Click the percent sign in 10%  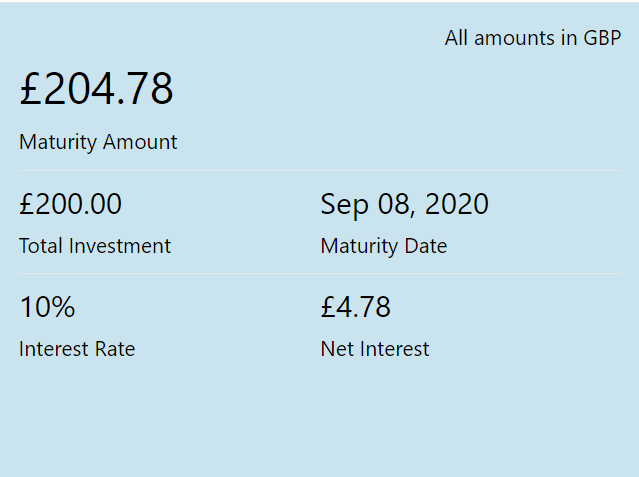point(62,307)
